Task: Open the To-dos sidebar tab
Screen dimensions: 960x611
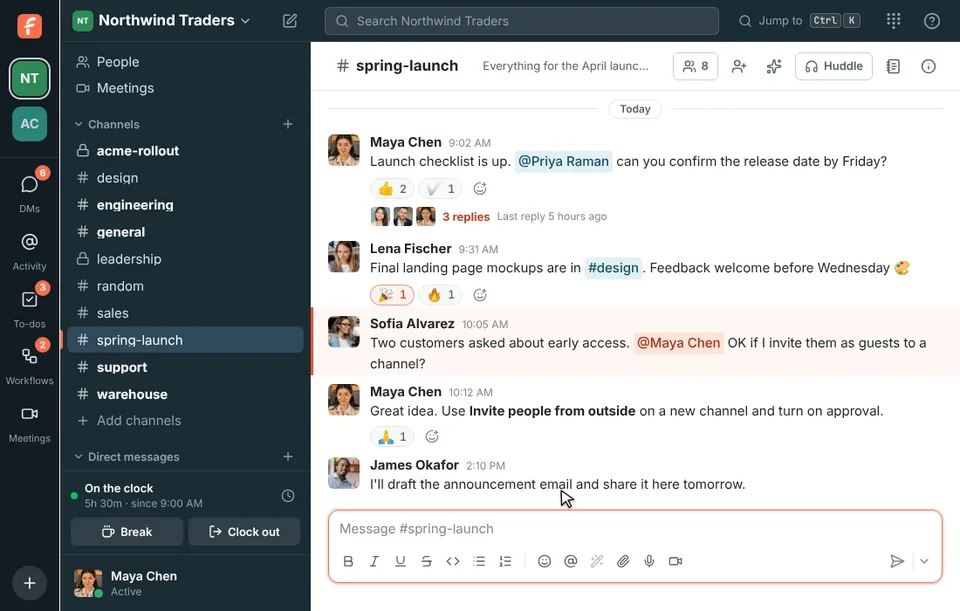Action: (29, 307)
